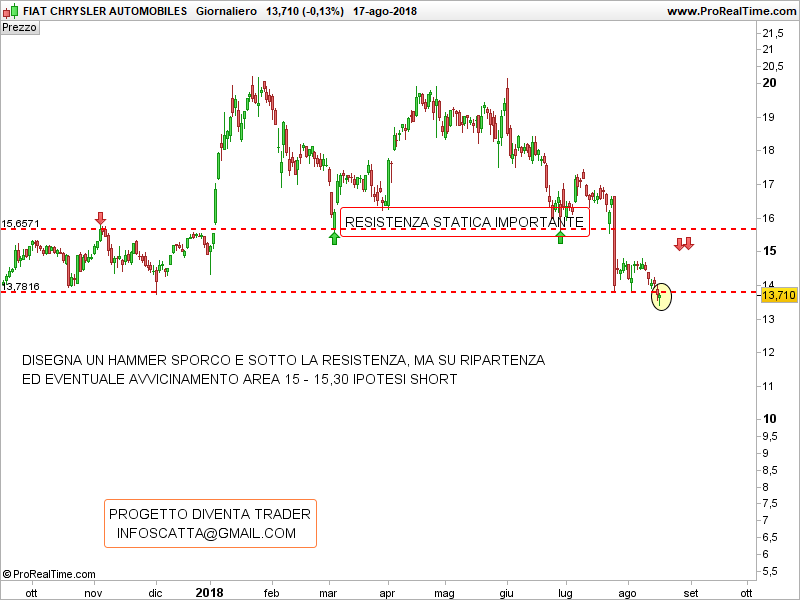Viewport: 800px width, 600px height.
Task: Click the Giornaliero timeframe label
Action: tap(226, 11)
